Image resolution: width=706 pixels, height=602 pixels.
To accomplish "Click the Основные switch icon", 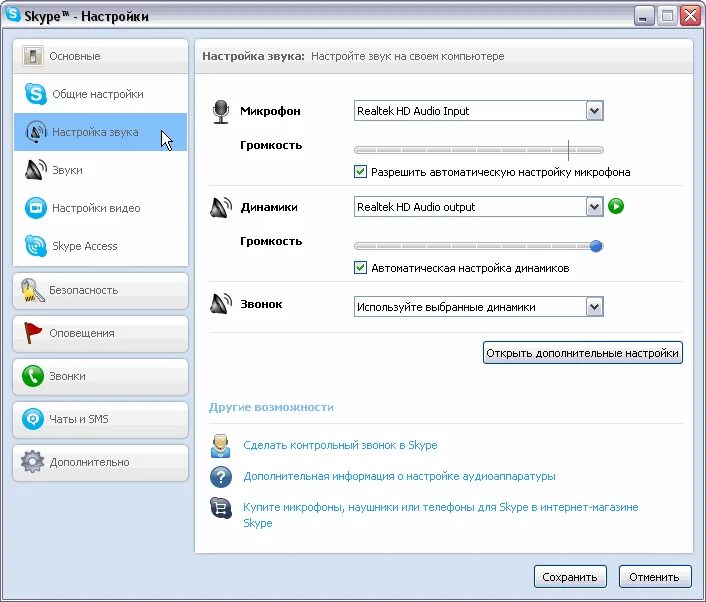I will [33, 56].
